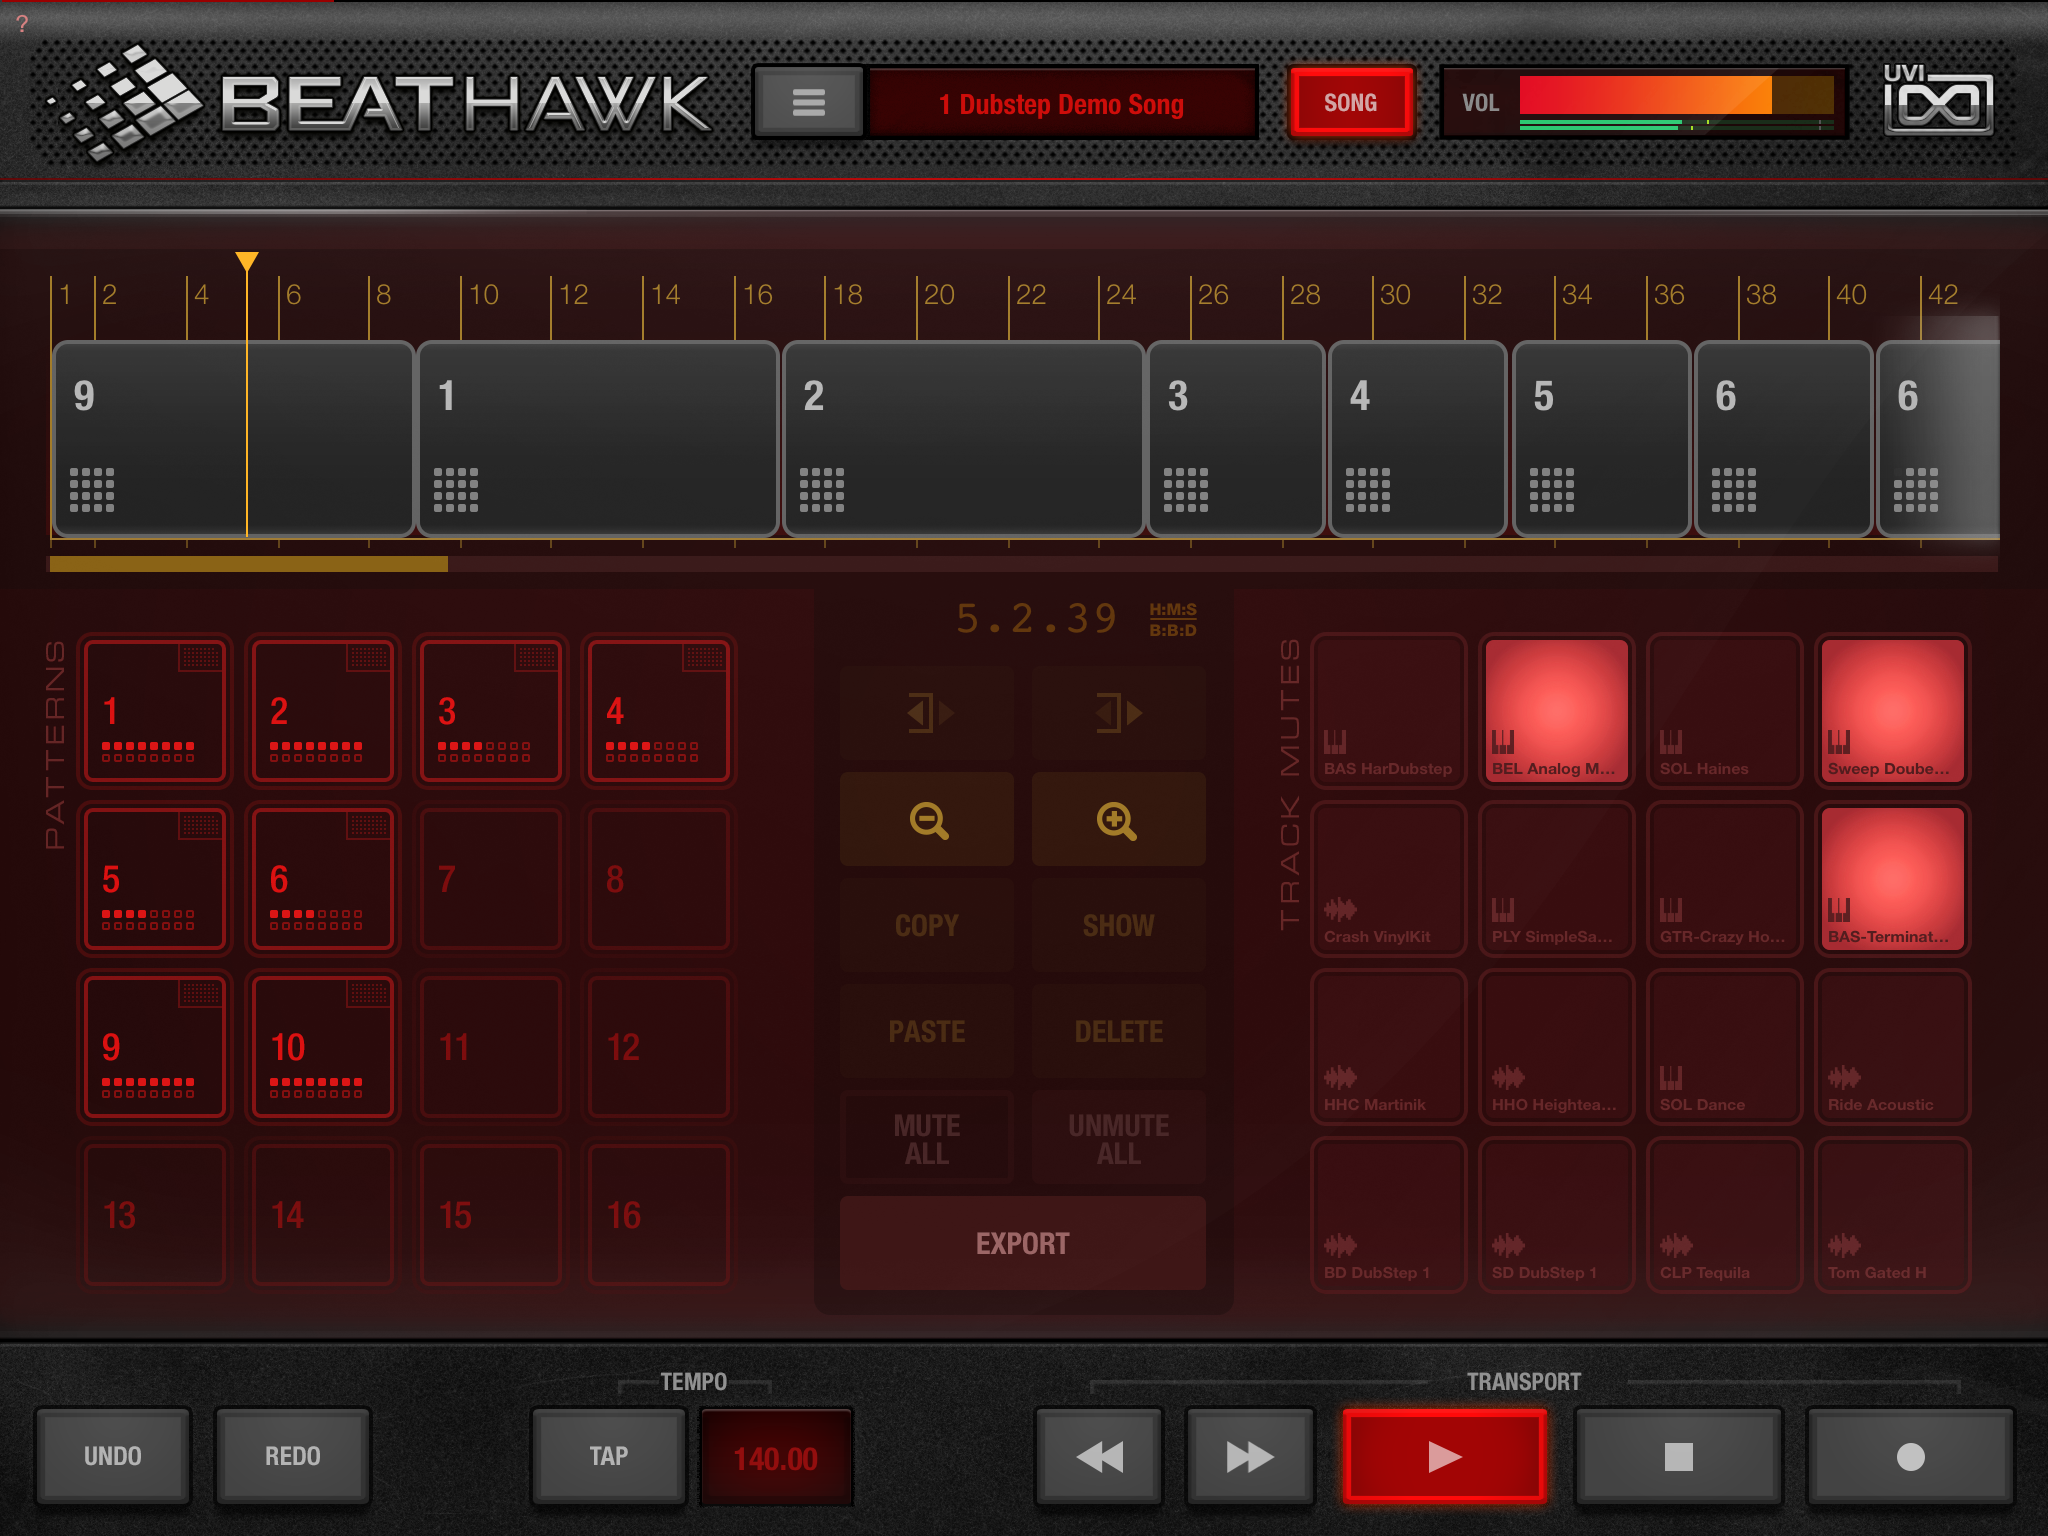Click the UVI logo icon
Image resolution: width=2048 pixels, height=1536 pixels.
pyautogui.click(x=1938, y=100)
